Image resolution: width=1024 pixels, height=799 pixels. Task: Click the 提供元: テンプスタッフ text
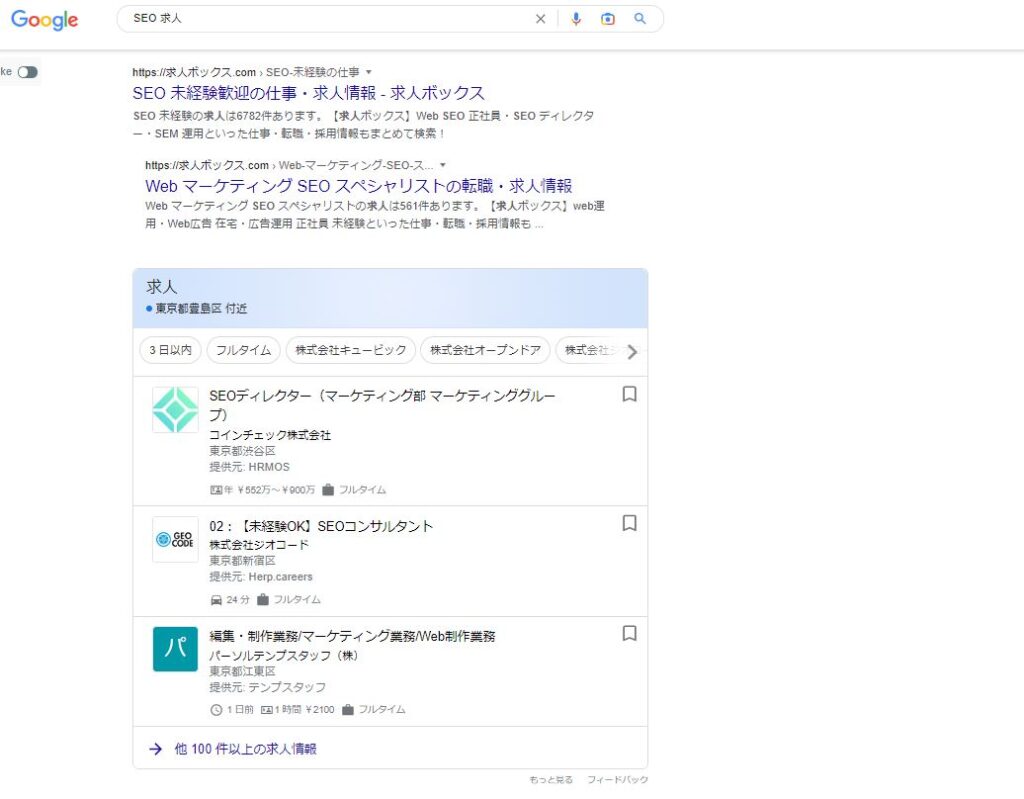point(267,687)
